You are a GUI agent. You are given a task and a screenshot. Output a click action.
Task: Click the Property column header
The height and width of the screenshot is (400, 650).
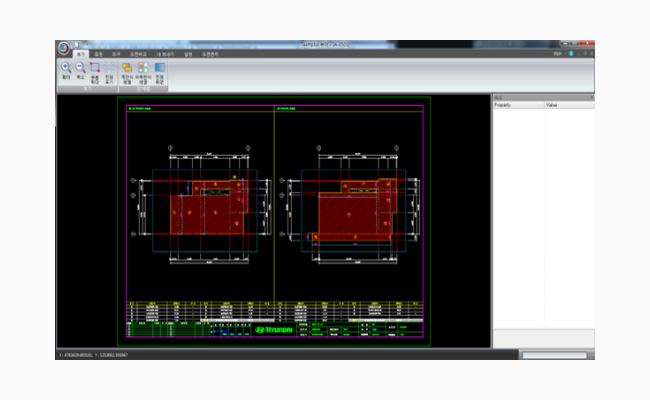(518, 105)
